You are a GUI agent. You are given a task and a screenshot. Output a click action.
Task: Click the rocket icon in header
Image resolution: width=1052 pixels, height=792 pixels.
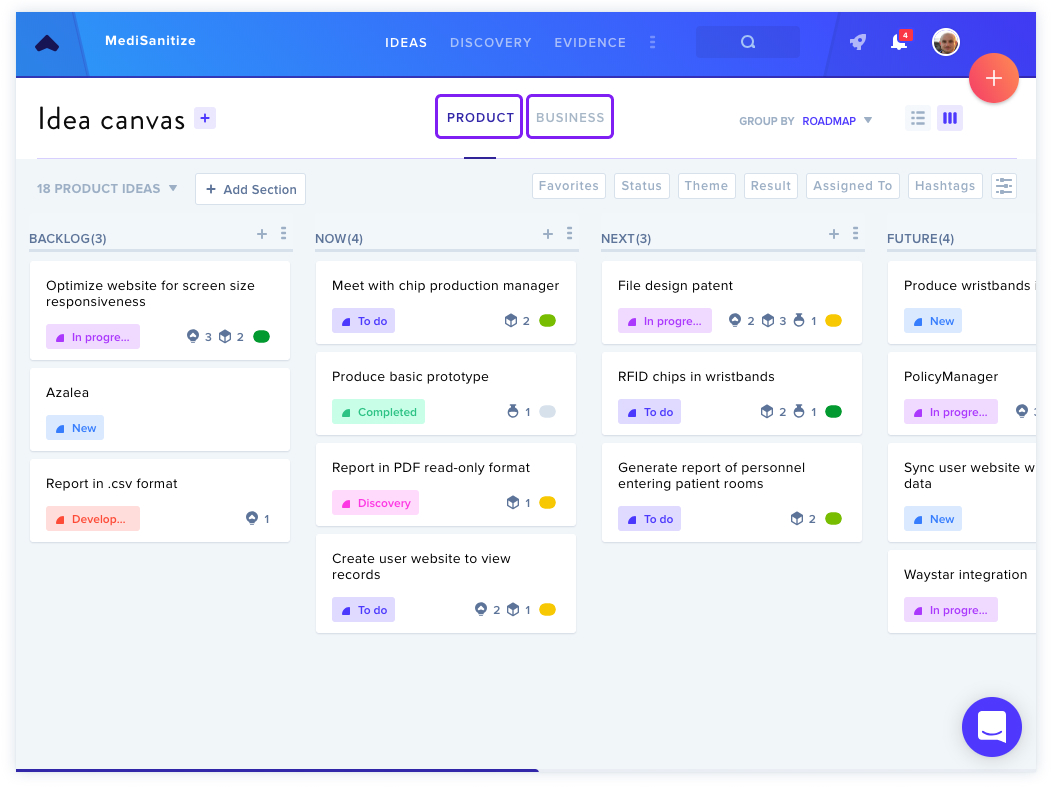click(857, 42)
